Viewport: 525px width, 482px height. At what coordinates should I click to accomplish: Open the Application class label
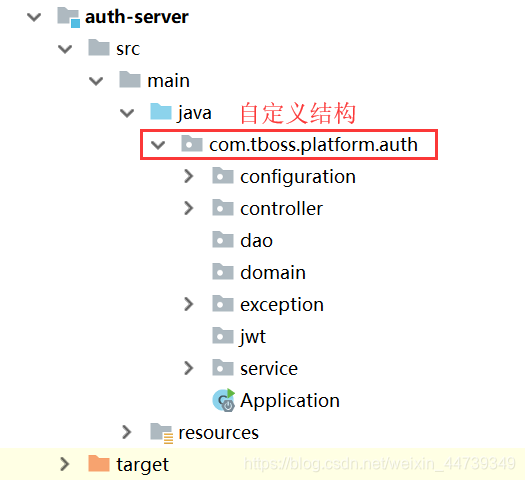point(290,401)
